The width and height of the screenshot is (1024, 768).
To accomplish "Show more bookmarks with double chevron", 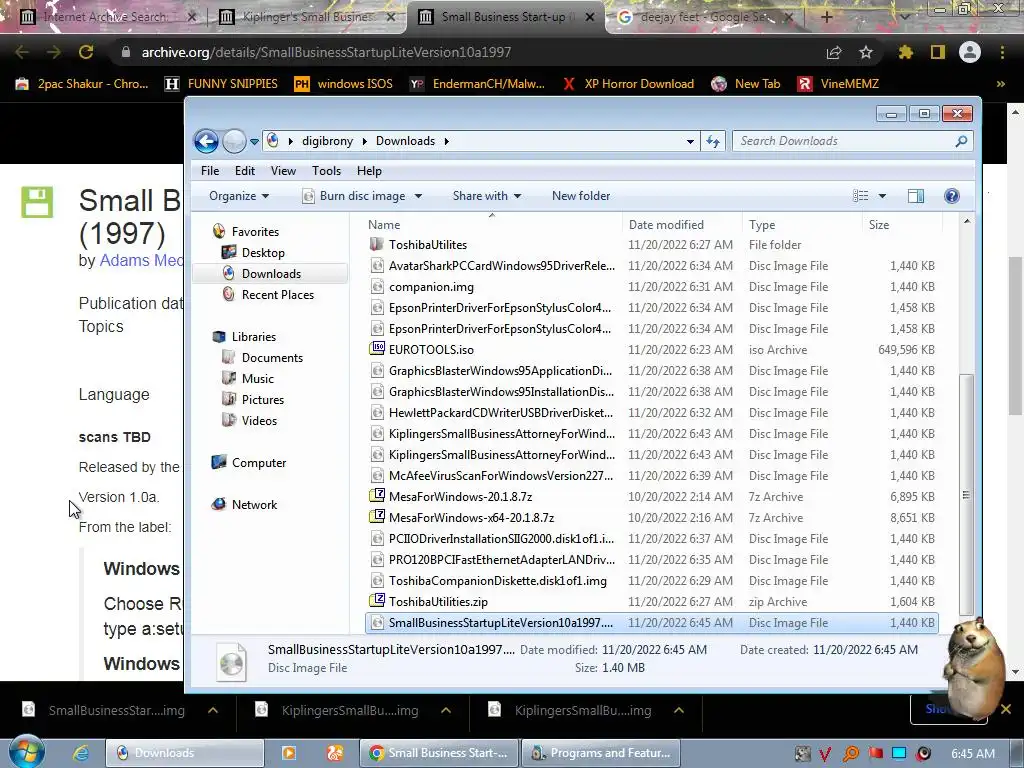I will 1000,84.
